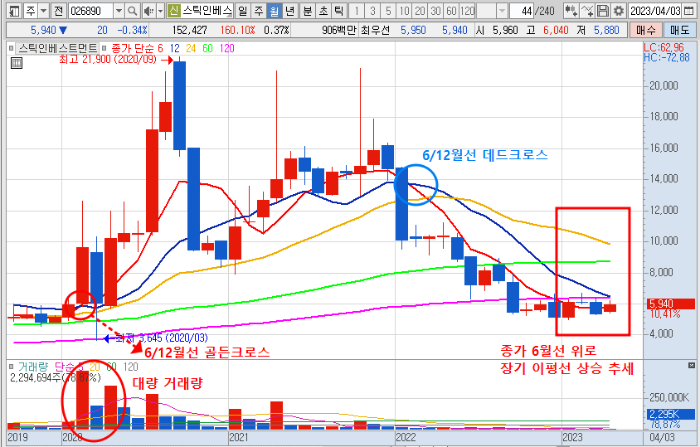Switch to 주 weekly chart period
The image size is (700, 447).
coord(258,11)
